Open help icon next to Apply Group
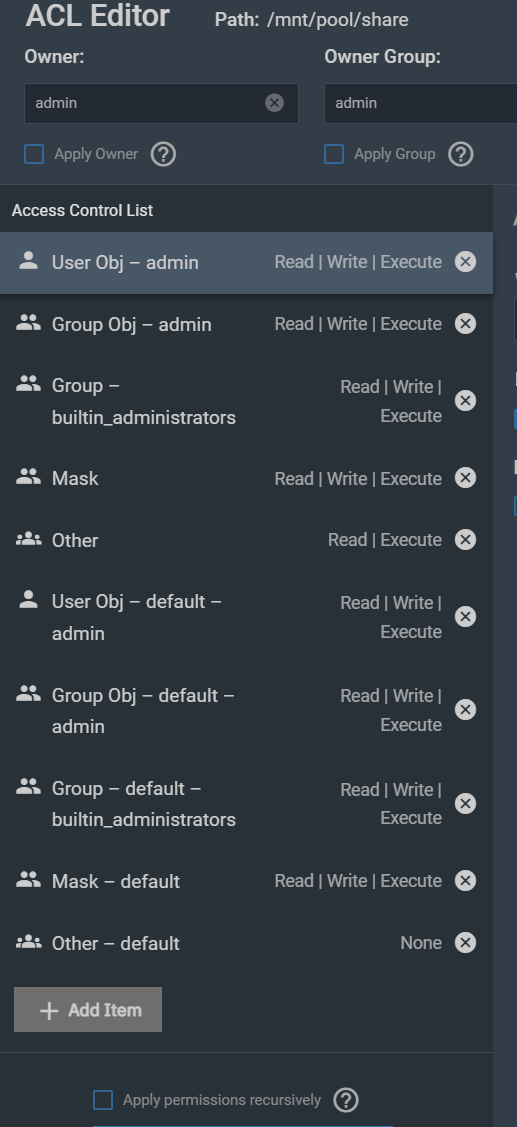This screenshot has width=517, height=1127. [461, 154]
